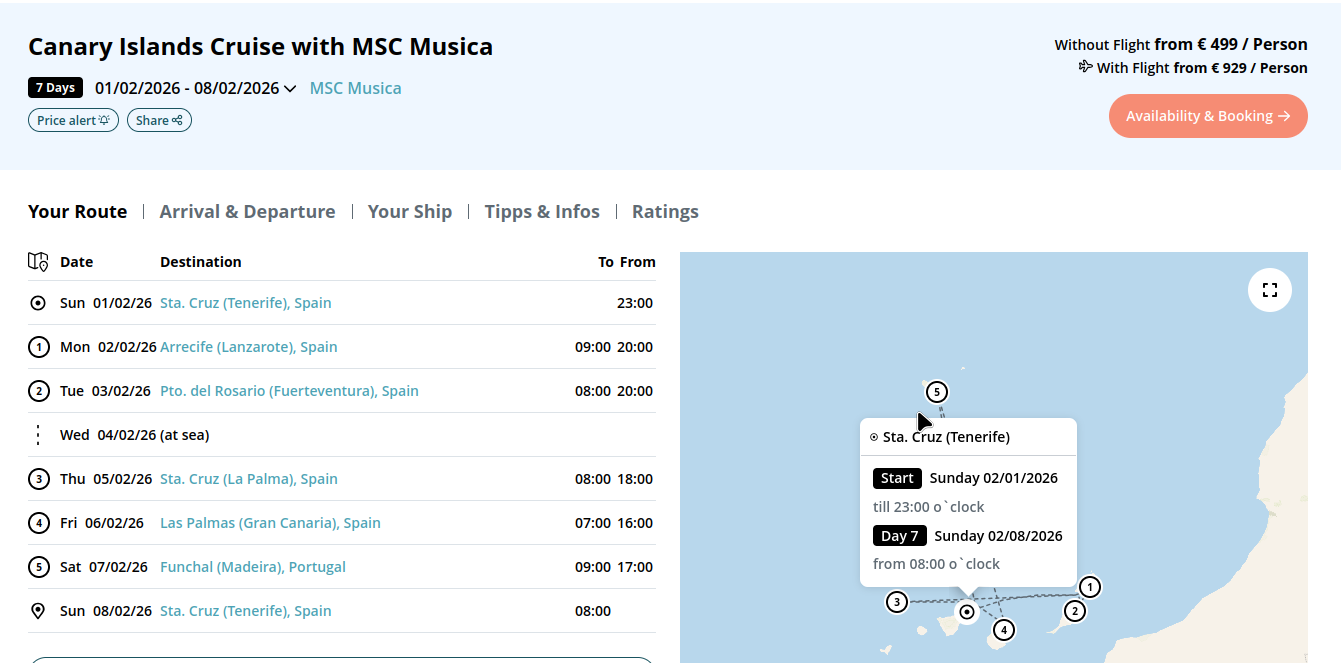Click the Wed 04/02/26 (at sea) text

[134, 435]
